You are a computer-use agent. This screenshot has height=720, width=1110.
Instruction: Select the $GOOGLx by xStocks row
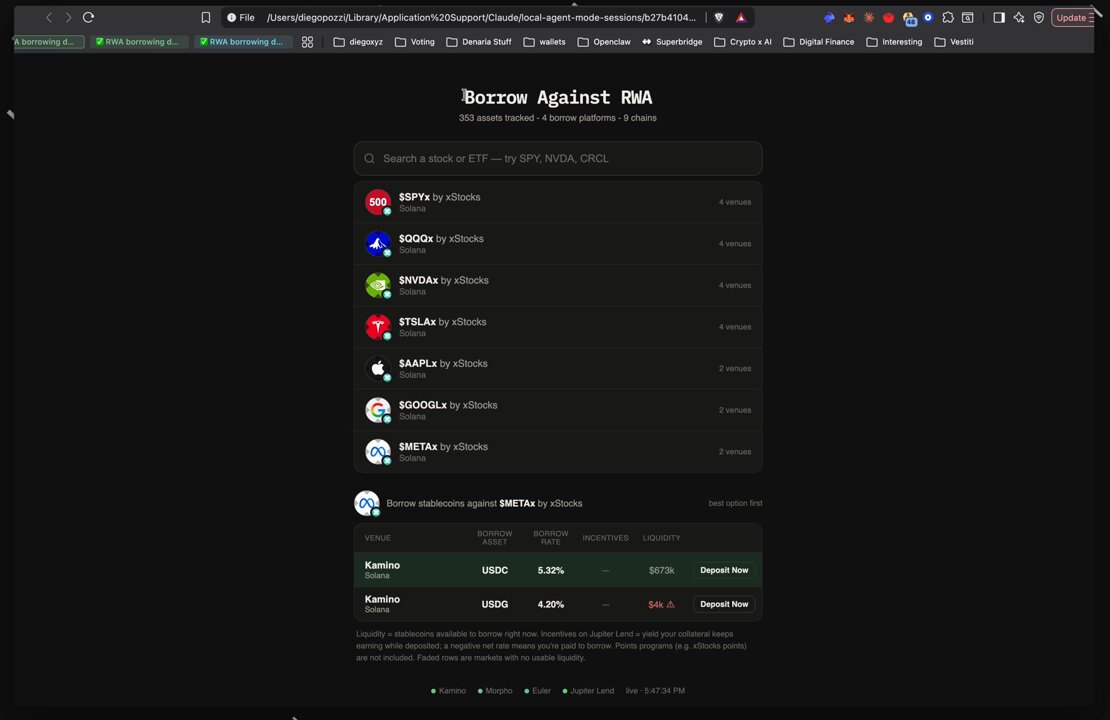[558, 410]
